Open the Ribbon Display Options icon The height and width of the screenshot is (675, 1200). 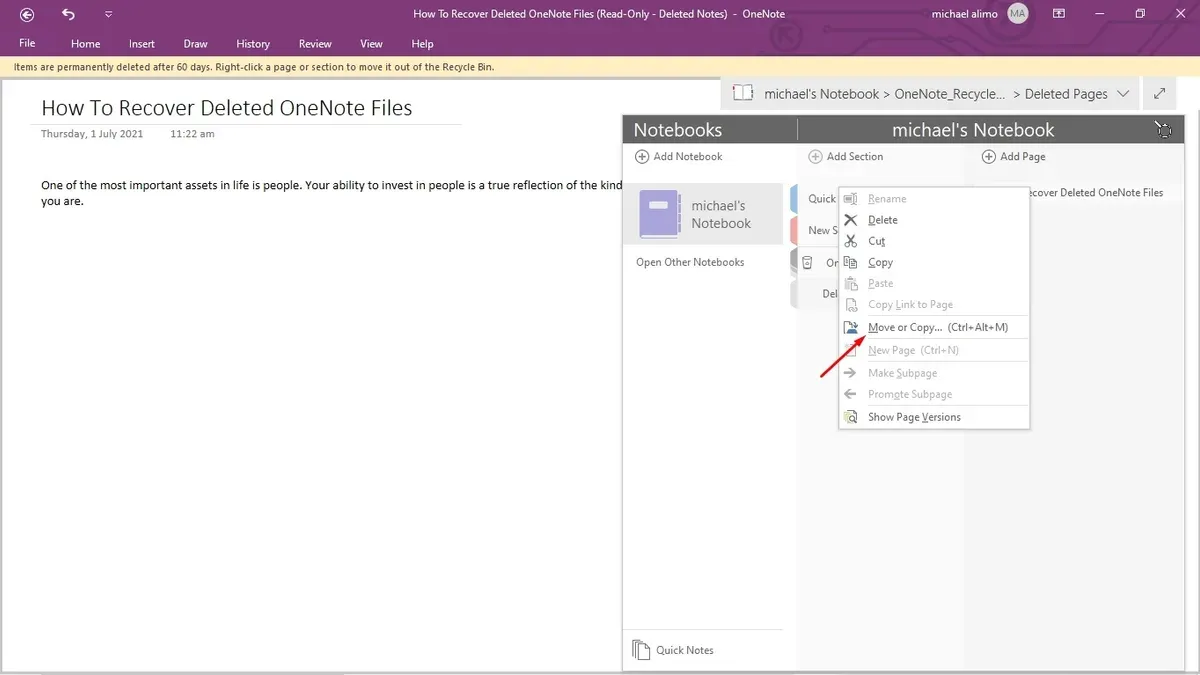(x=1061, y=14)
